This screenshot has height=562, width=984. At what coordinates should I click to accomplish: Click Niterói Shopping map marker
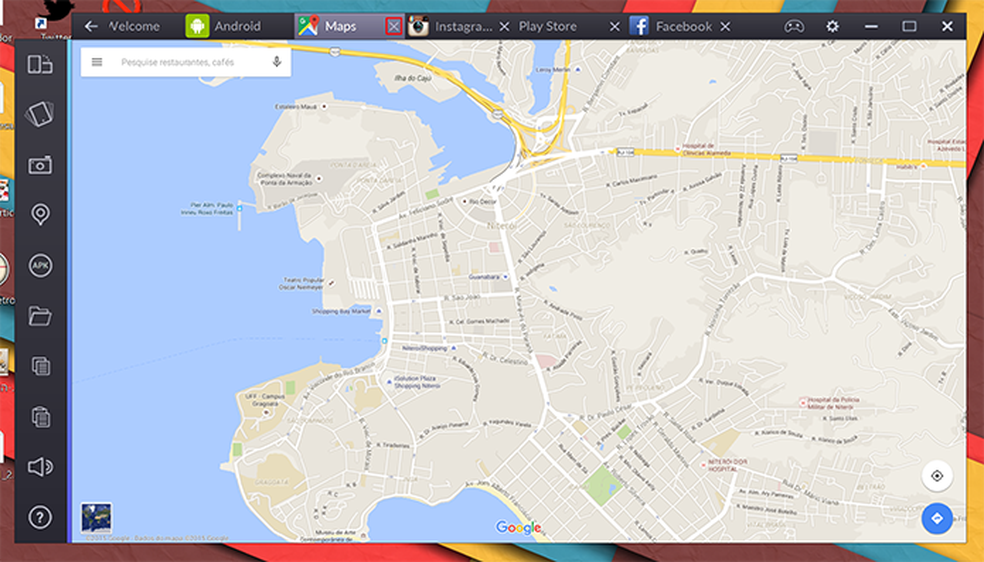coord(454,347)
